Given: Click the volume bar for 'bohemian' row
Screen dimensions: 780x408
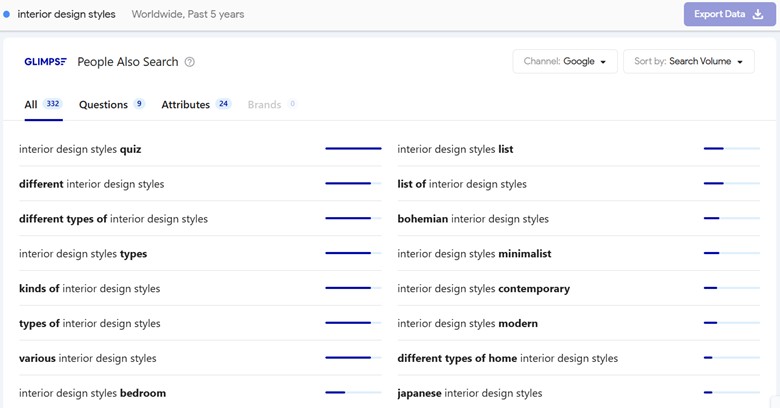Looking at the screenshot, I should [x=732, y=218].
